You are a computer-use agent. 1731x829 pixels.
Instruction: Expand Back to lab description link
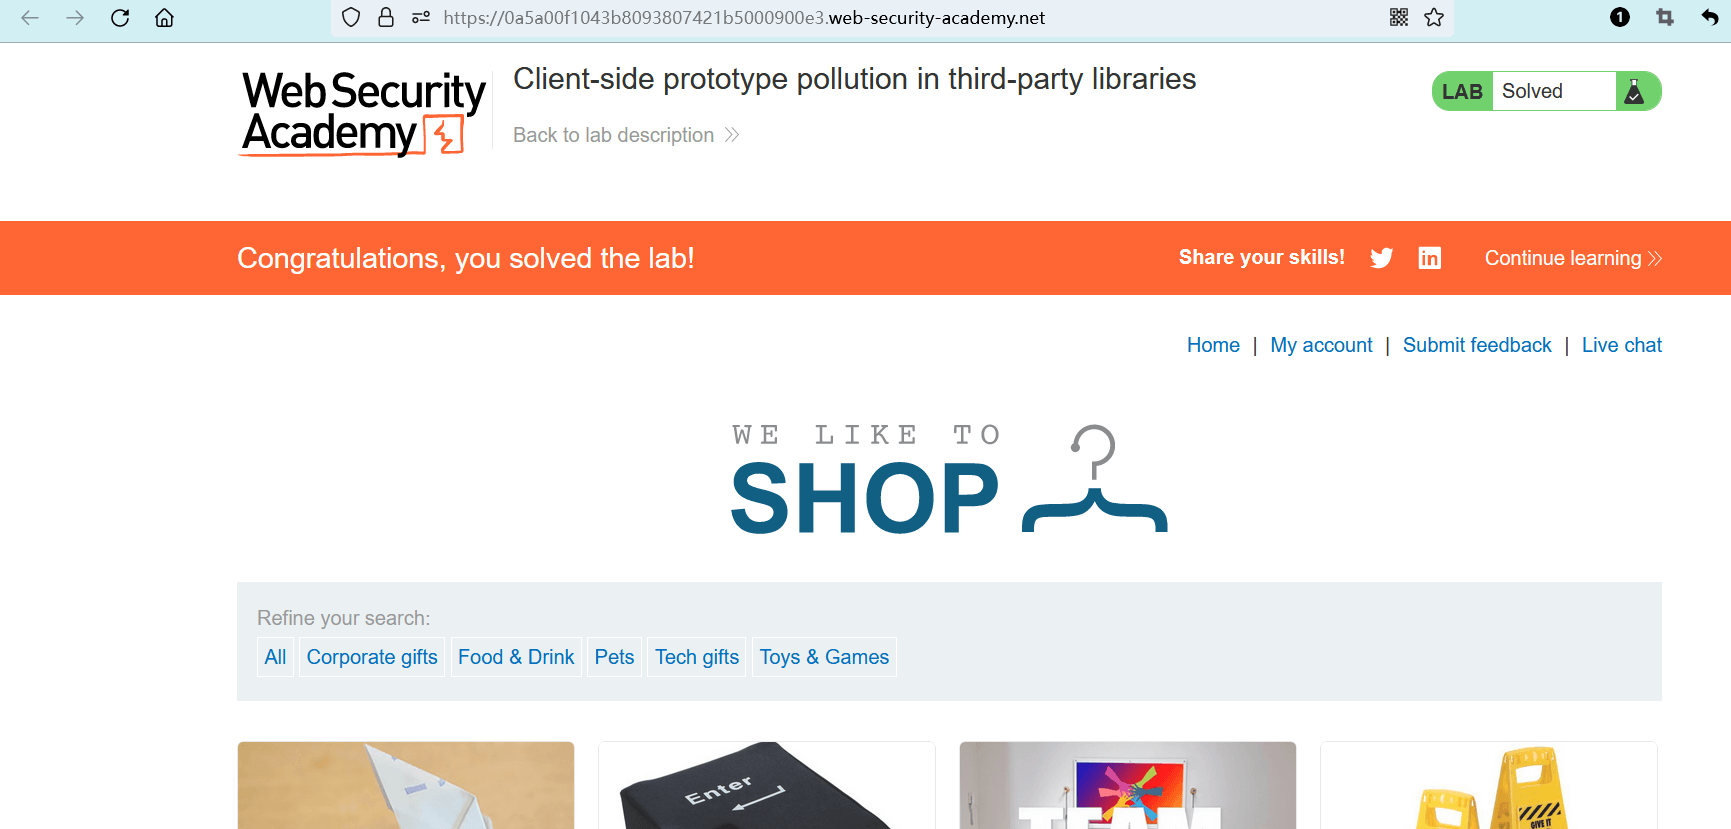tap(625, 135)
